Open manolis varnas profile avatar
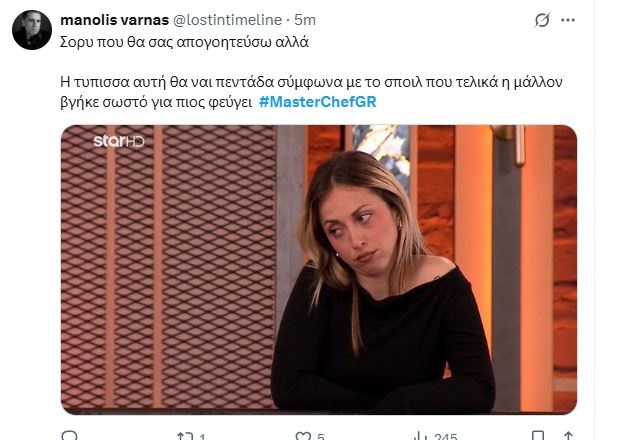The image size is (620, 440). pyautogui.click(x=32, y=30)
